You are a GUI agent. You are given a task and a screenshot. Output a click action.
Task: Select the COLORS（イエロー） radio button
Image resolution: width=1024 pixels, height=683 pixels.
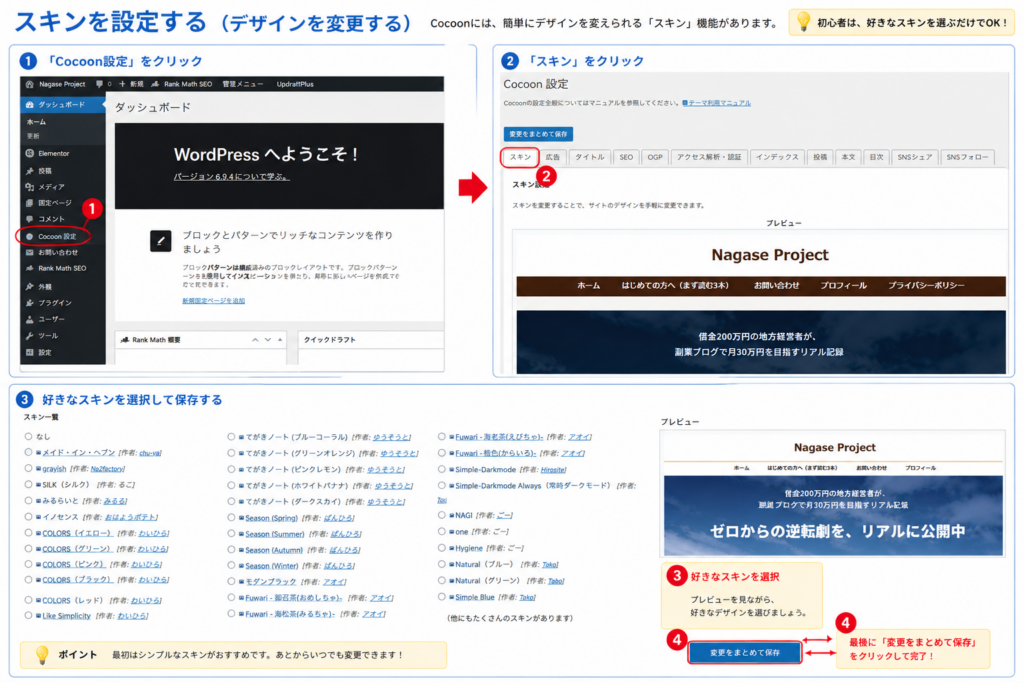tap(28, 533)
